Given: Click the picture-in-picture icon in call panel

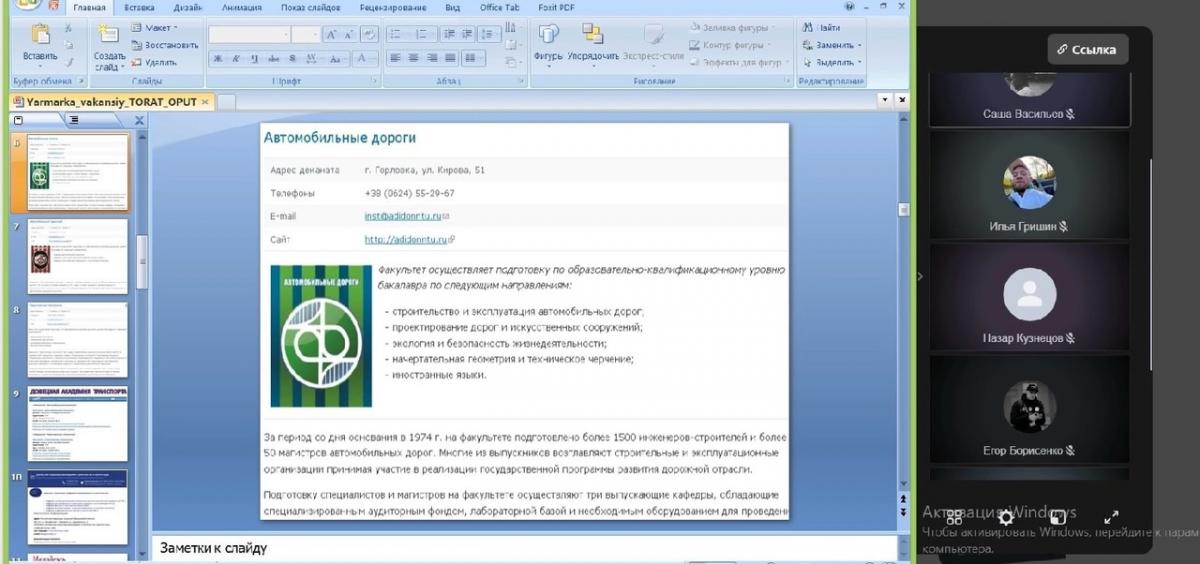Looking at the screenshot, I should (x=1058, y=518).
